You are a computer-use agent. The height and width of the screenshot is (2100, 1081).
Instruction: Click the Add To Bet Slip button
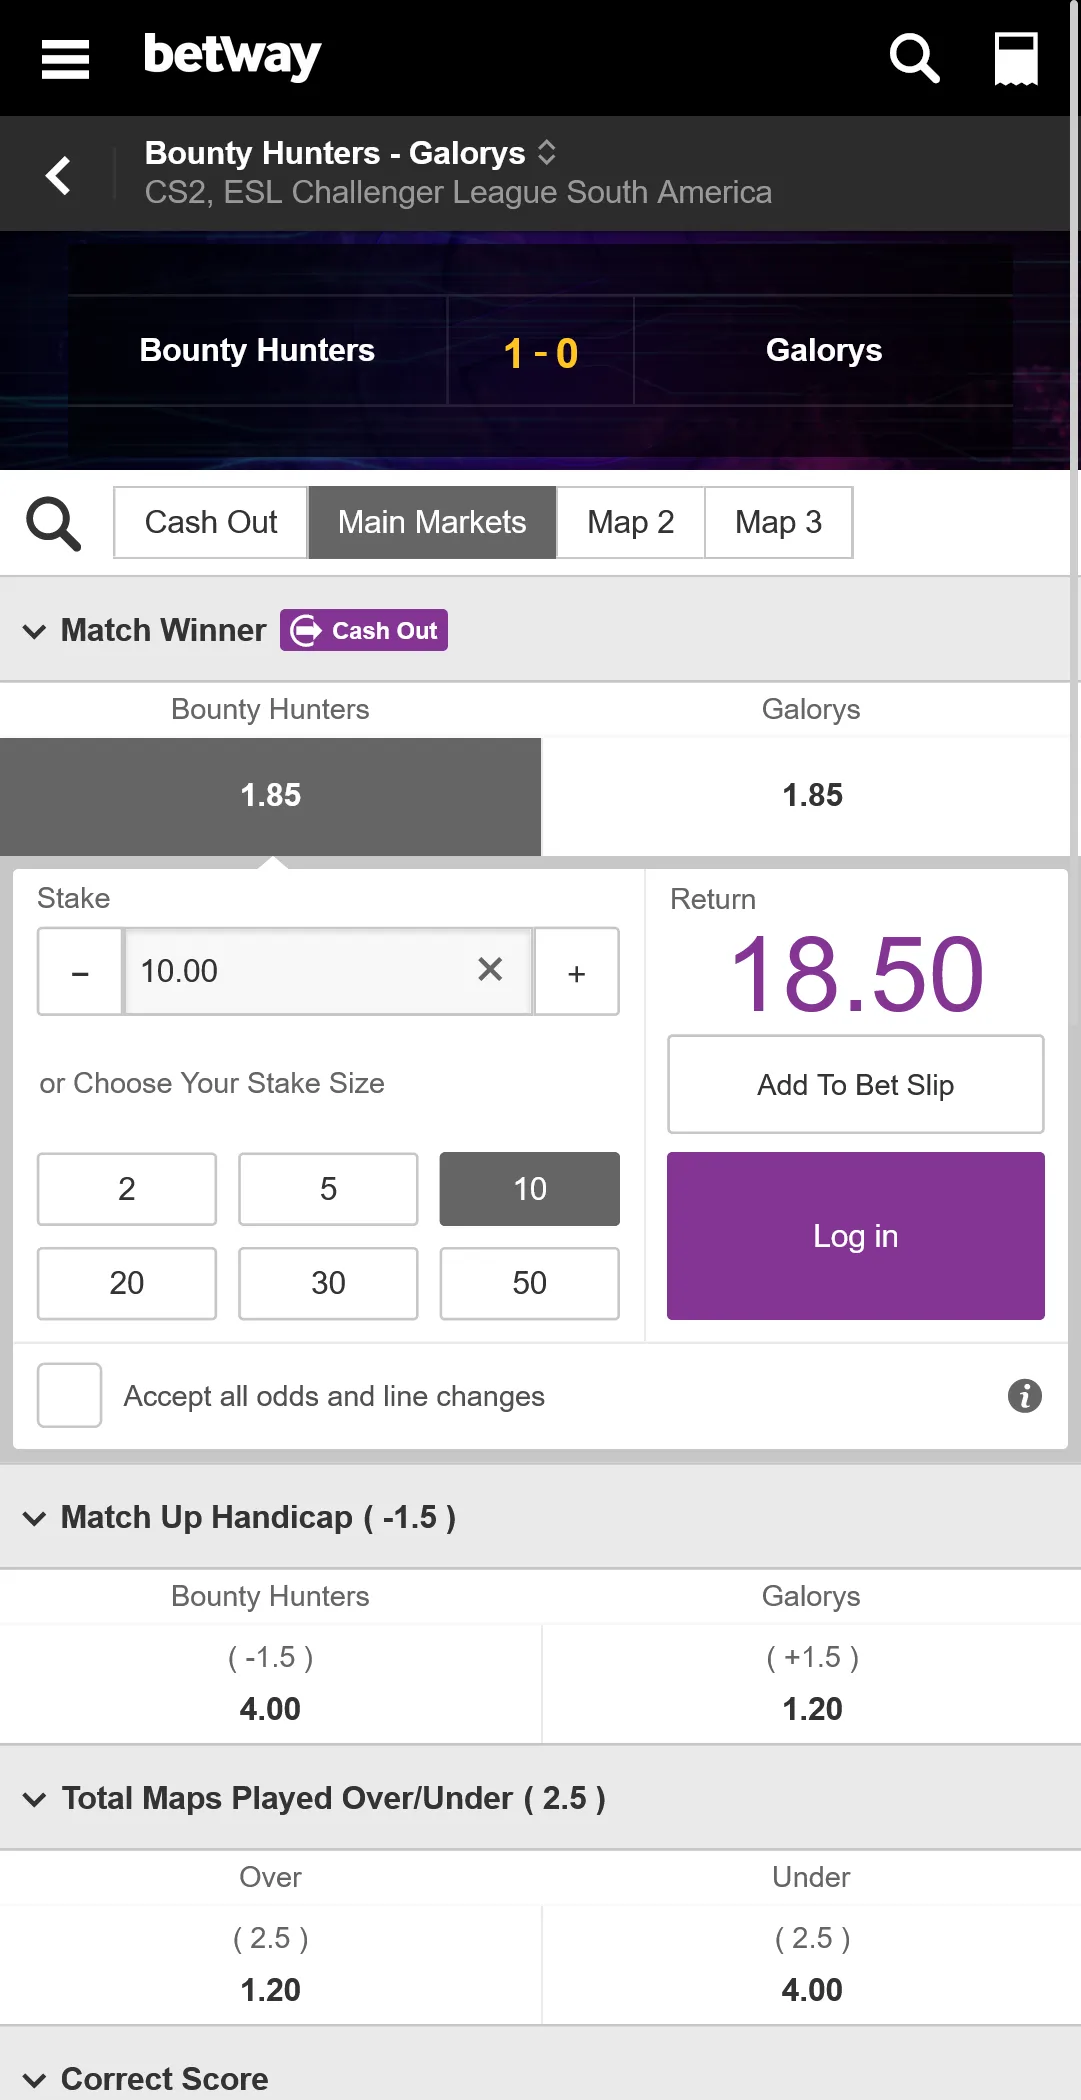tap(855, 1085)
